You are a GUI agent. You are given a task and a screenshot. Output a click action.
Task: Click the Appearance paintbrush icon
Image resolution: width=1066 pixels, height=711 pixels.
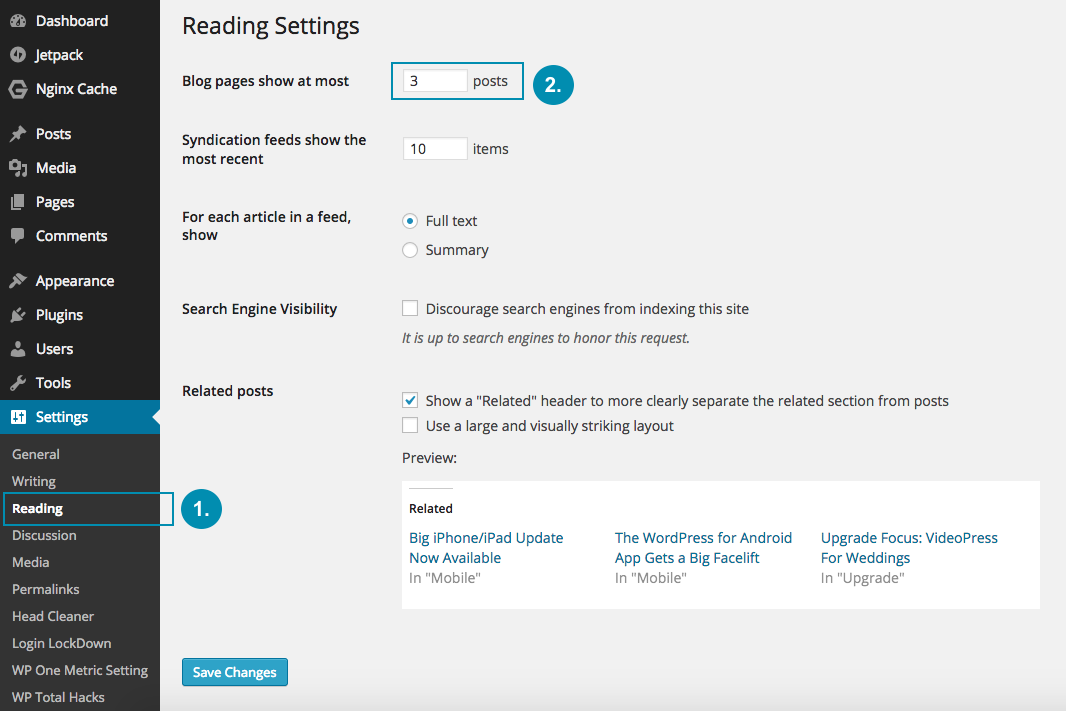(x=18, y=281)
